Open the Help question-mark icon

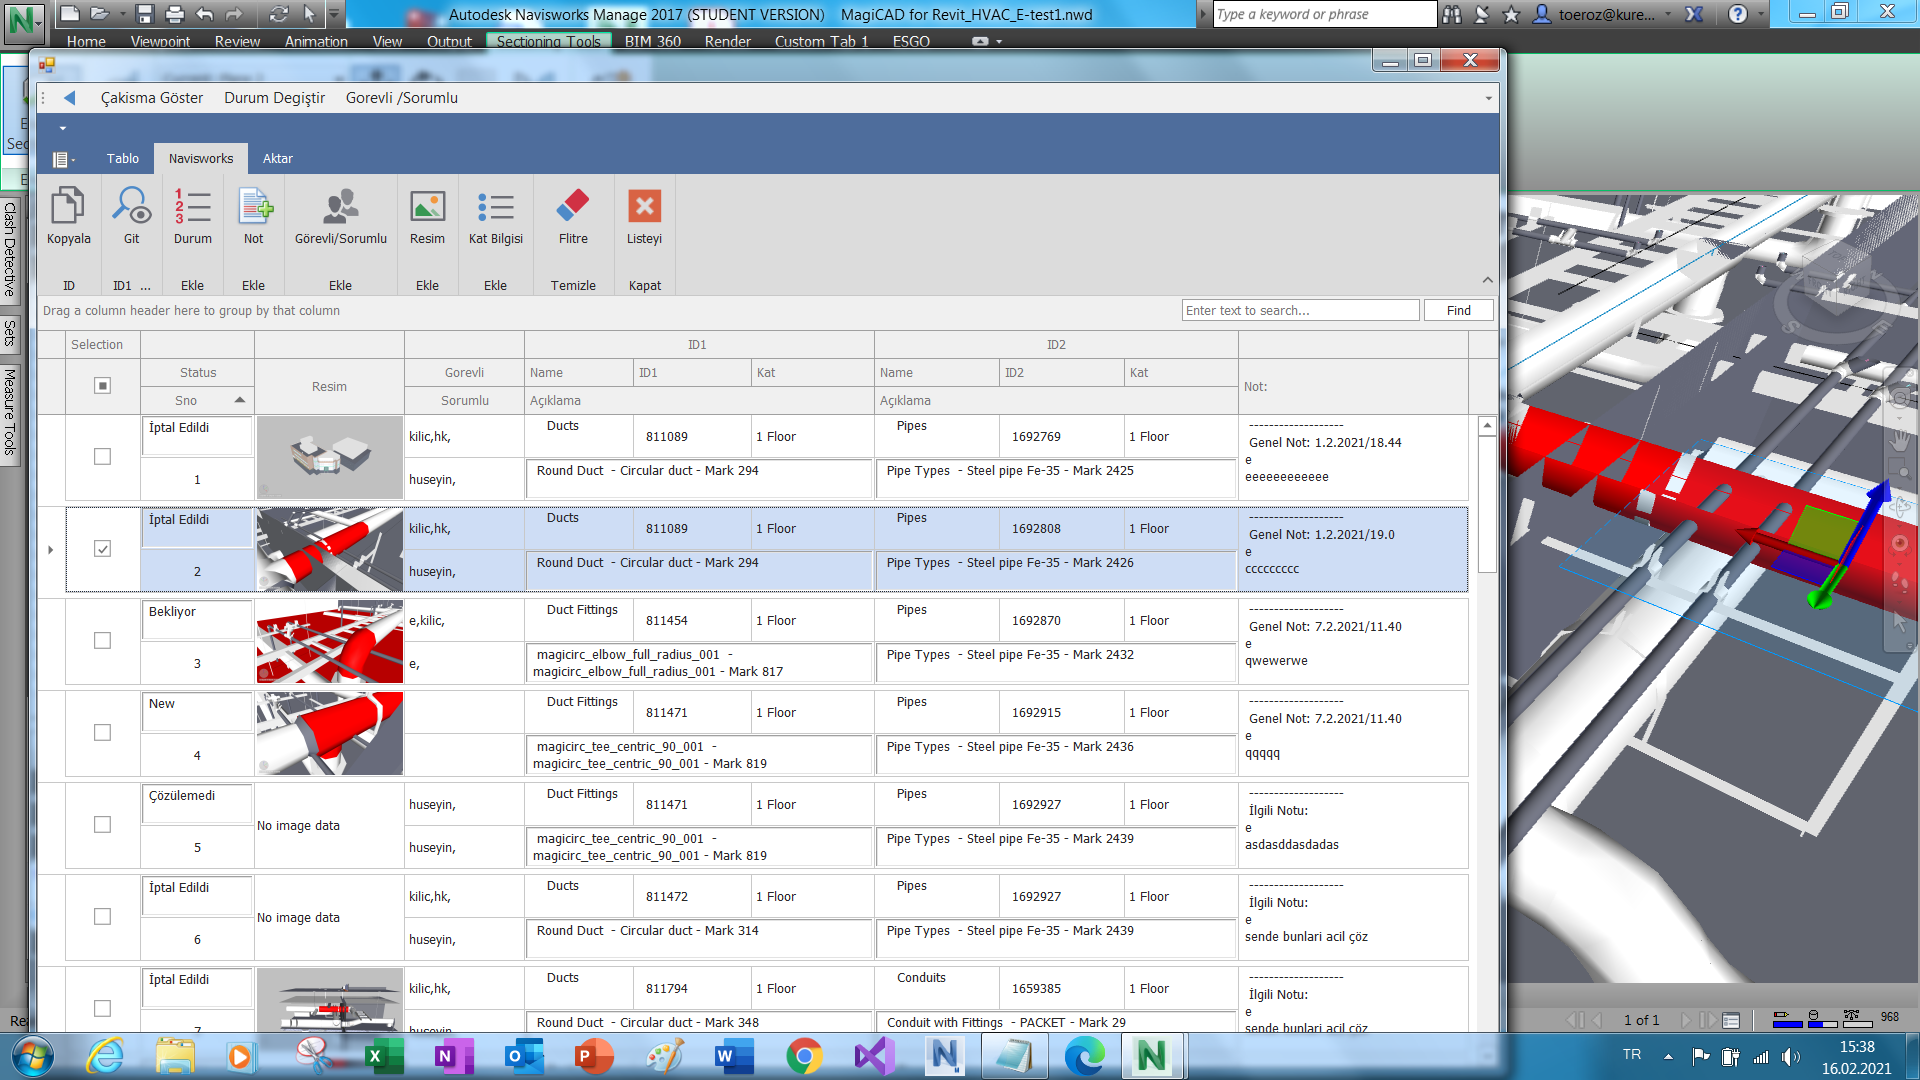1738,14
